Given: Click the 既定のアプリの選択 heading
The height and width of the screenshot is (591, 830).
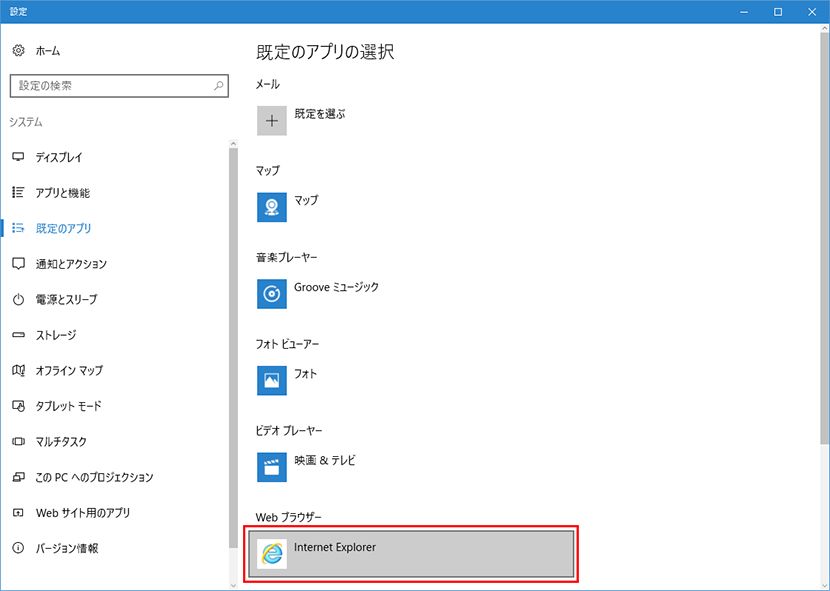Looking at the screenshot, I should [325, 52].
